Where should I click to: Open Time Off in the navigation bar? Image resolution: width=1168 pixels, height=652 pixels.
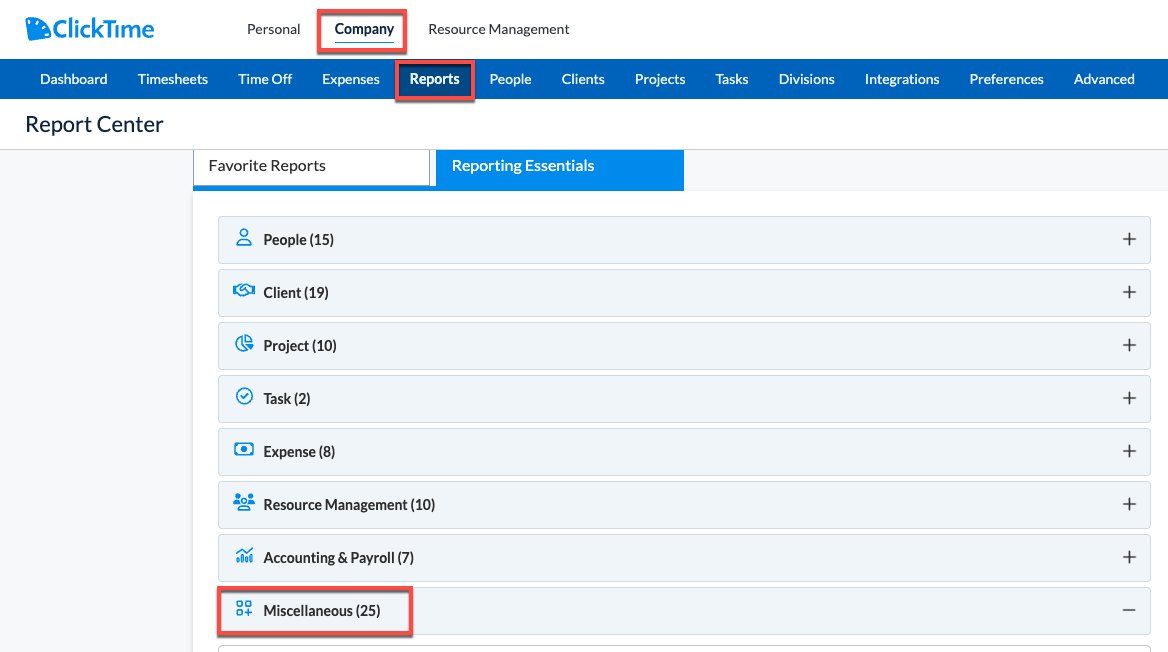264,79
